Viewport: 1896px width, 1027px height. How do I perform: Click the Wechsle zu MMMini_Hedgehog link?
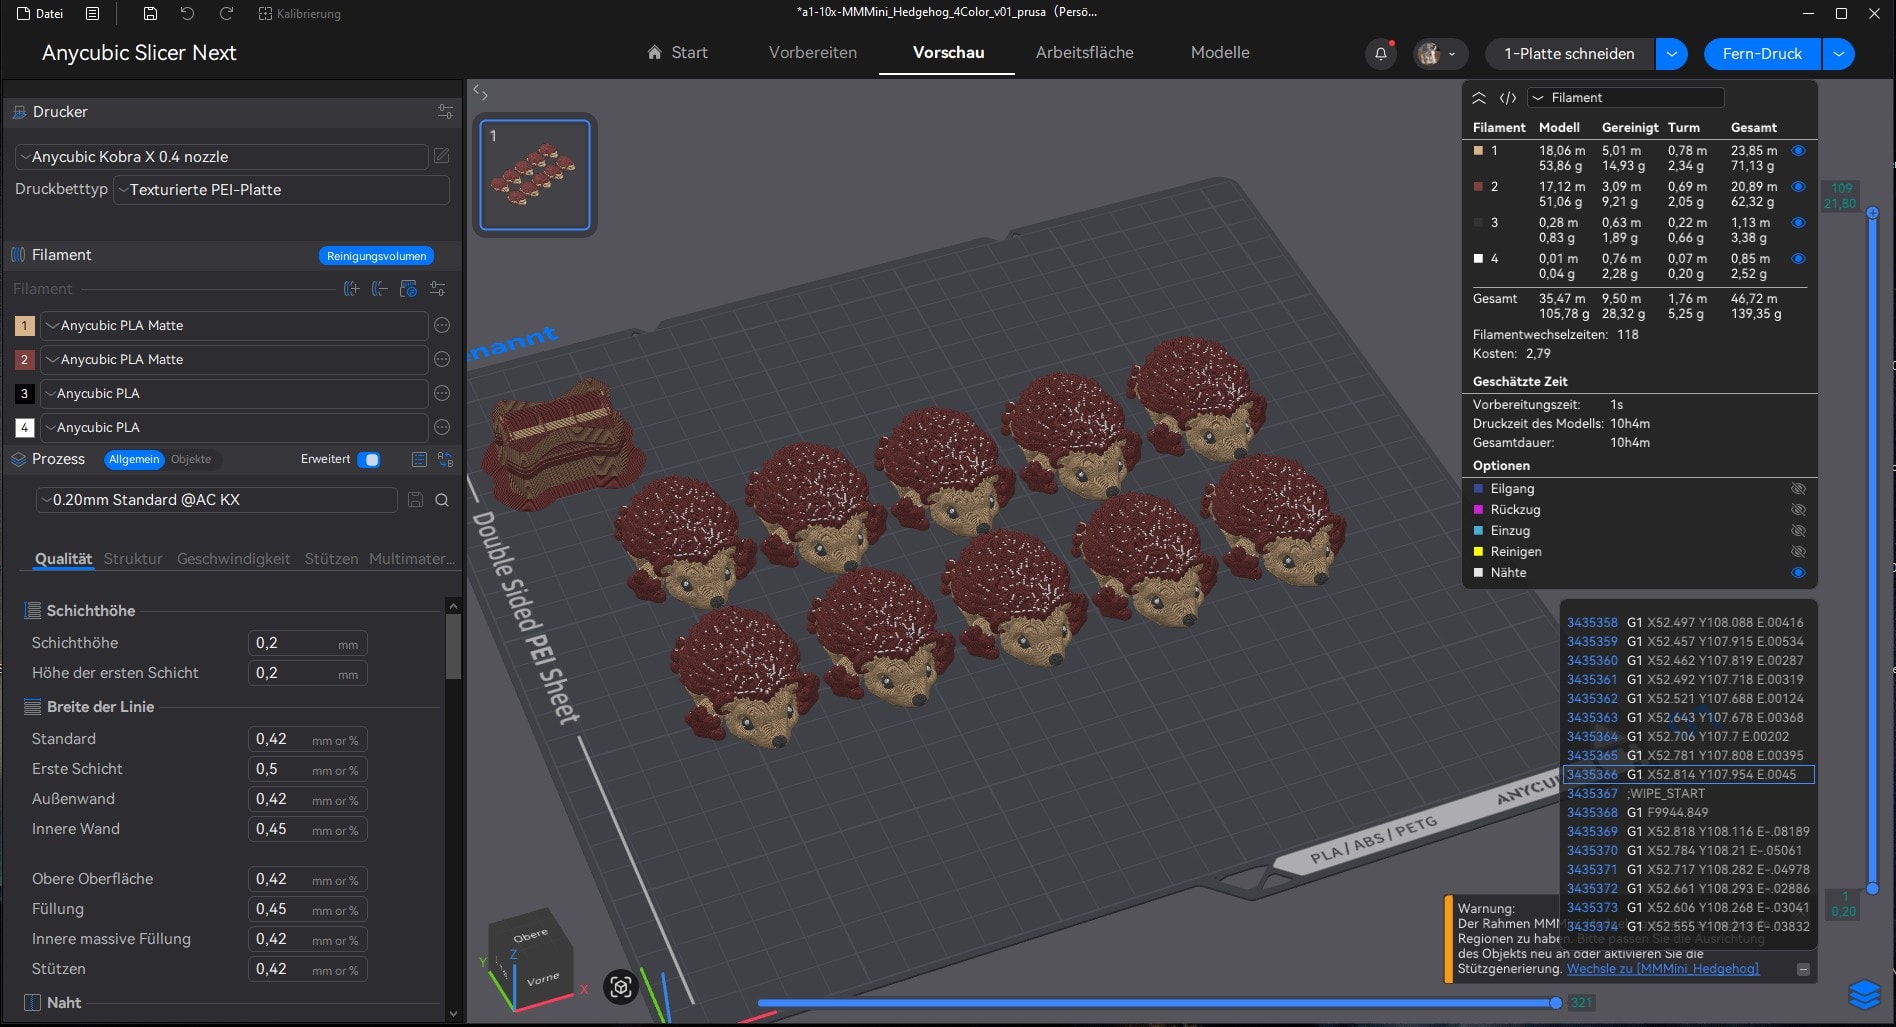[x=1662, y=969]
